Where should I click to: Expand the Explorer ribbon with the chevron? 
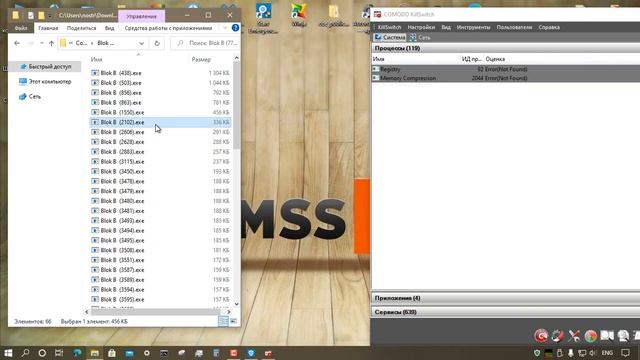pyautogui.click(x=225, y=28)
